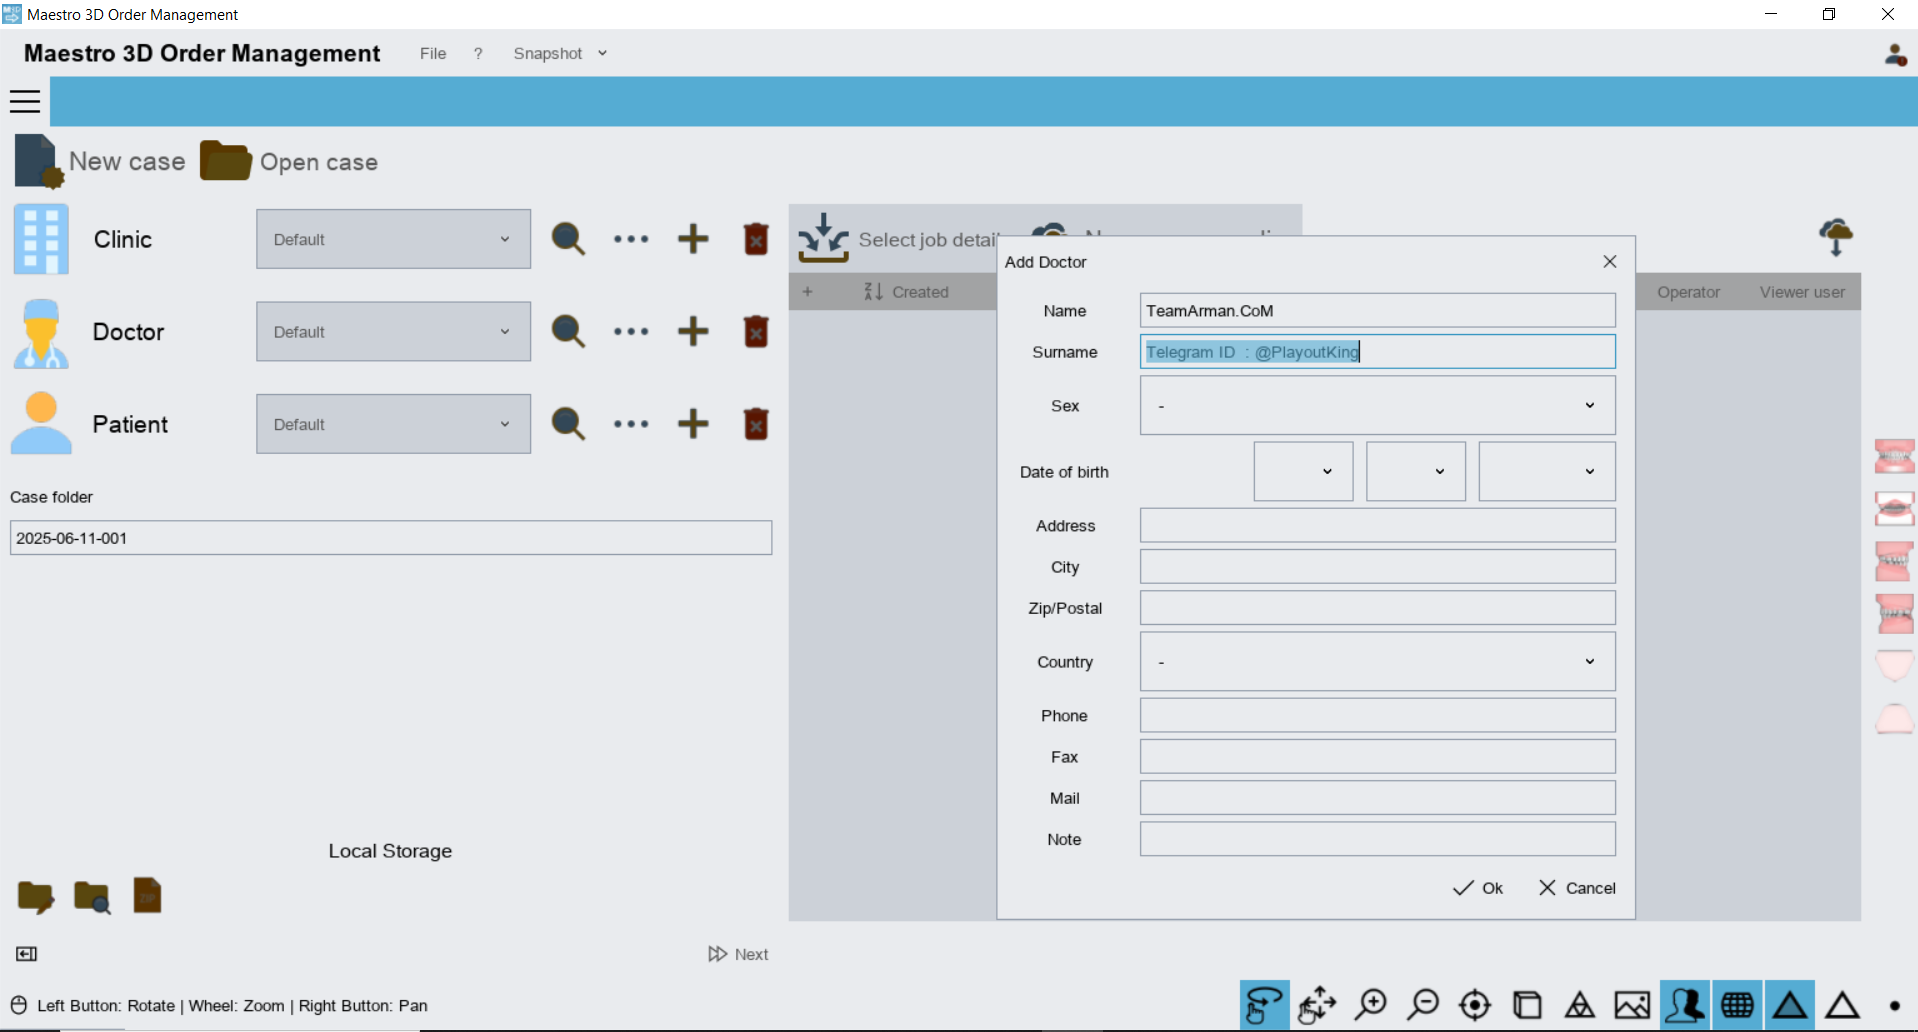Toggle the point display dot button
The height and width of the screenshot is (1032, 1918).
point(1895,1006)
